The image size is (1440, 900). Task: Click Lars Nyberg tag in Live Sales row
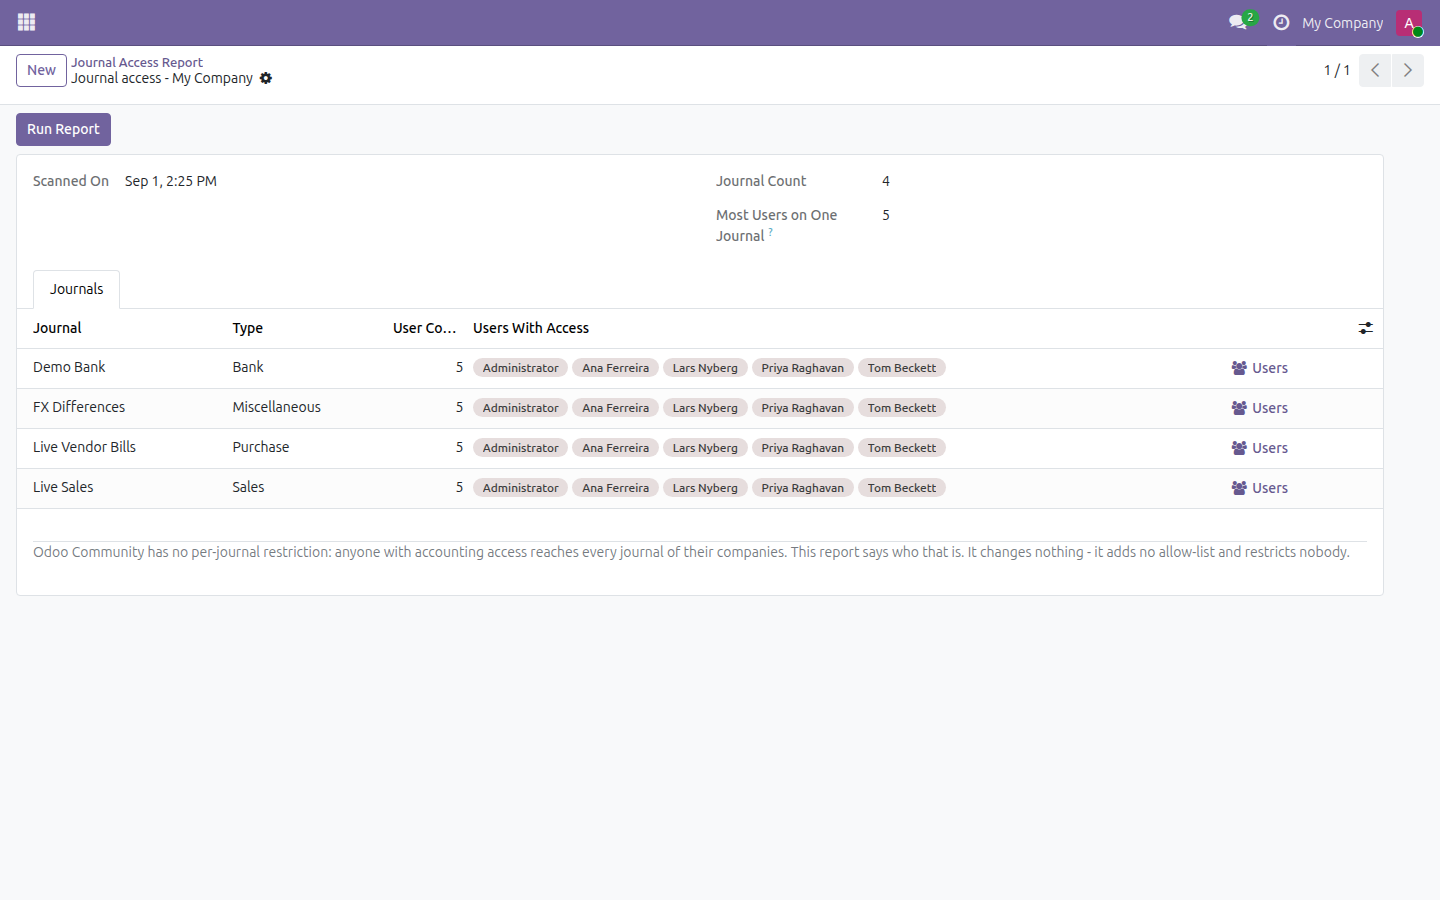click(705, 488)
